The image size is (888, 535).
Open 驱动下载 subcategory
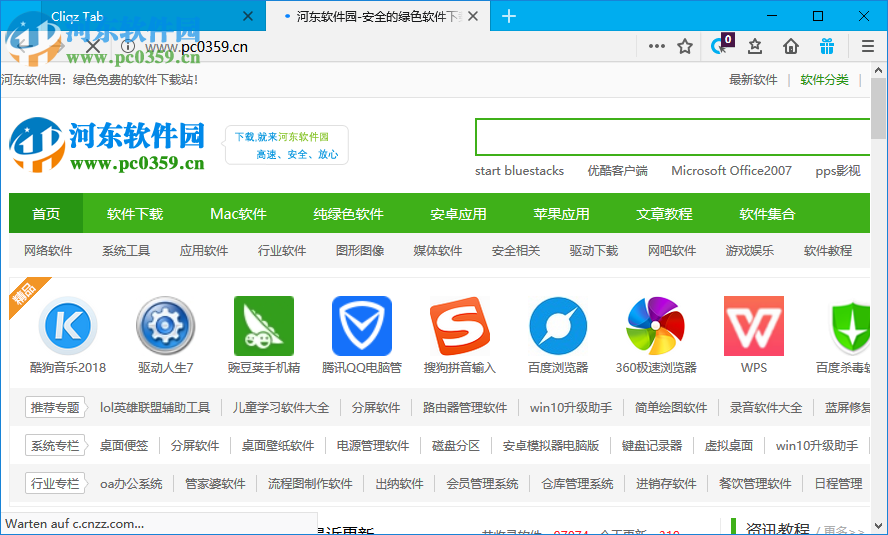pos(594,250)
